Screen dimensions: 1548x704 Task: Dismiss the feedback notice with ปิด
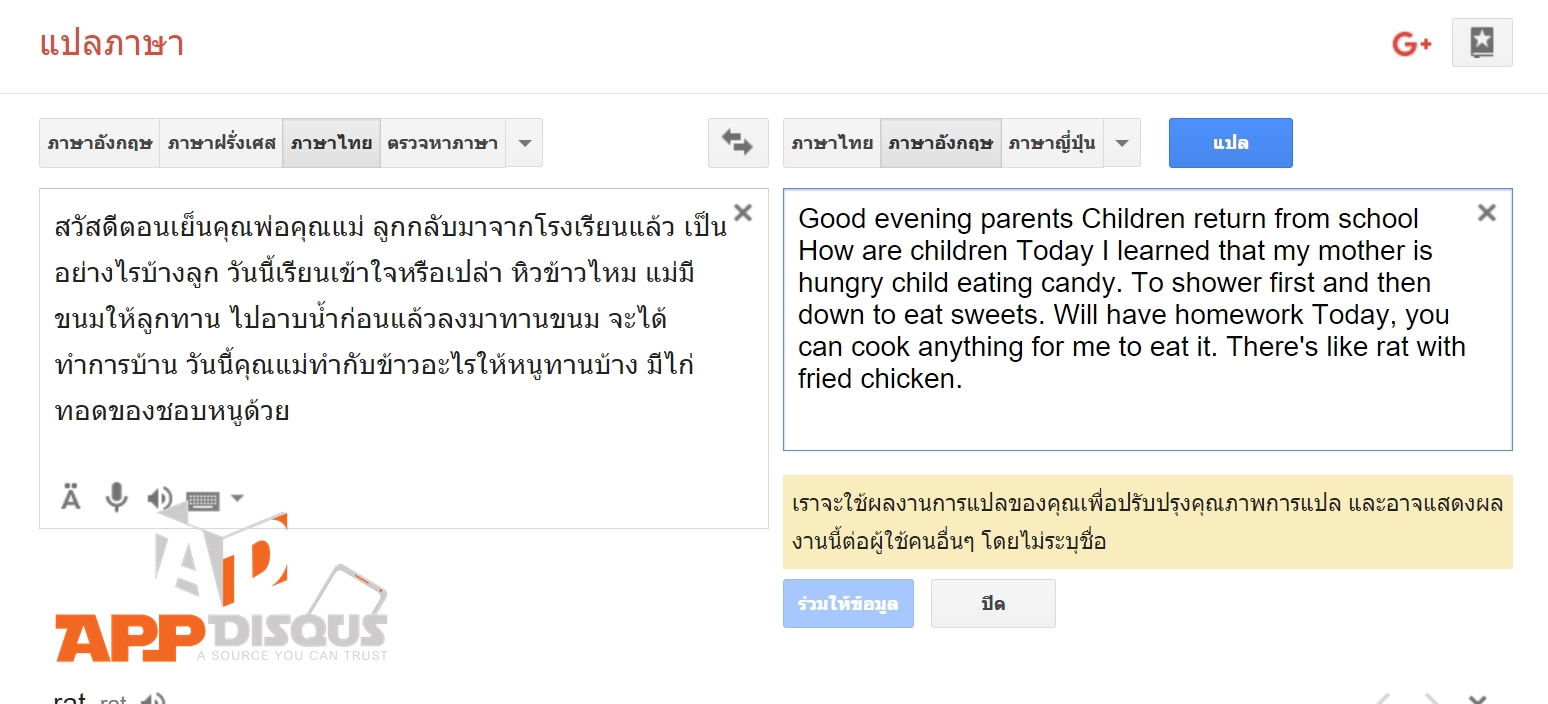click(993, 603)
